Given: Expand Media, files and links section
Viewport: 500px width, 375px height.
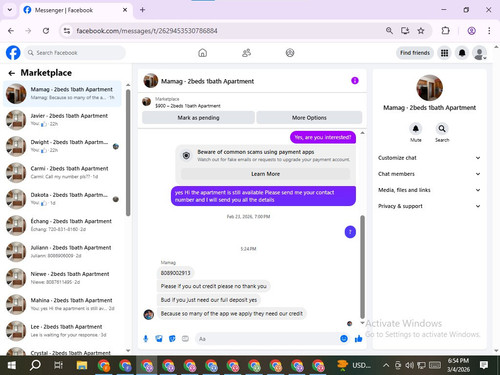Looking at the screenshot, I should point(429,190).
